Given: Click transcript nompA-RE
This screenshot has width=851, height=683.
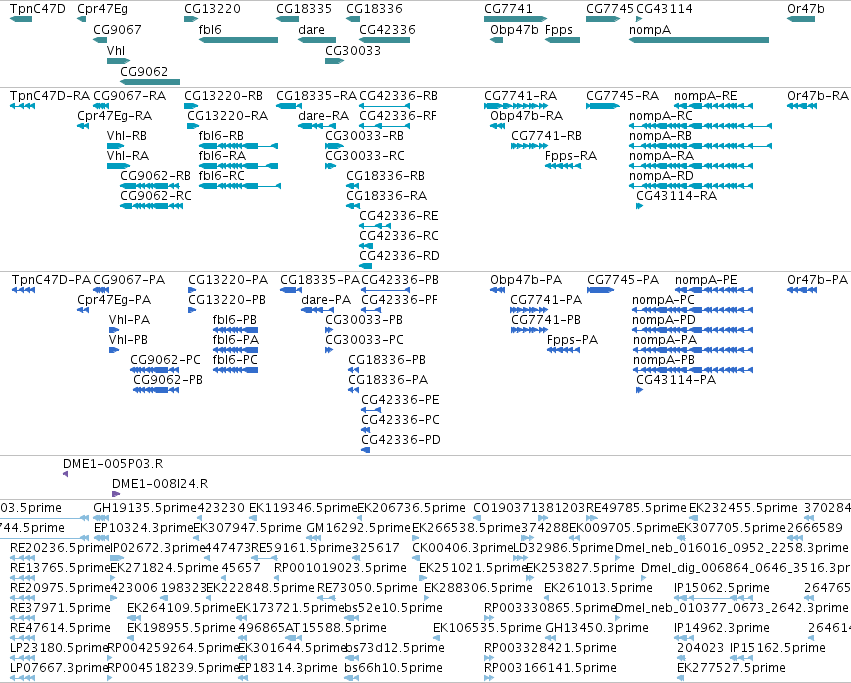Looking at the screenshot, I should (x=706, y=96).
